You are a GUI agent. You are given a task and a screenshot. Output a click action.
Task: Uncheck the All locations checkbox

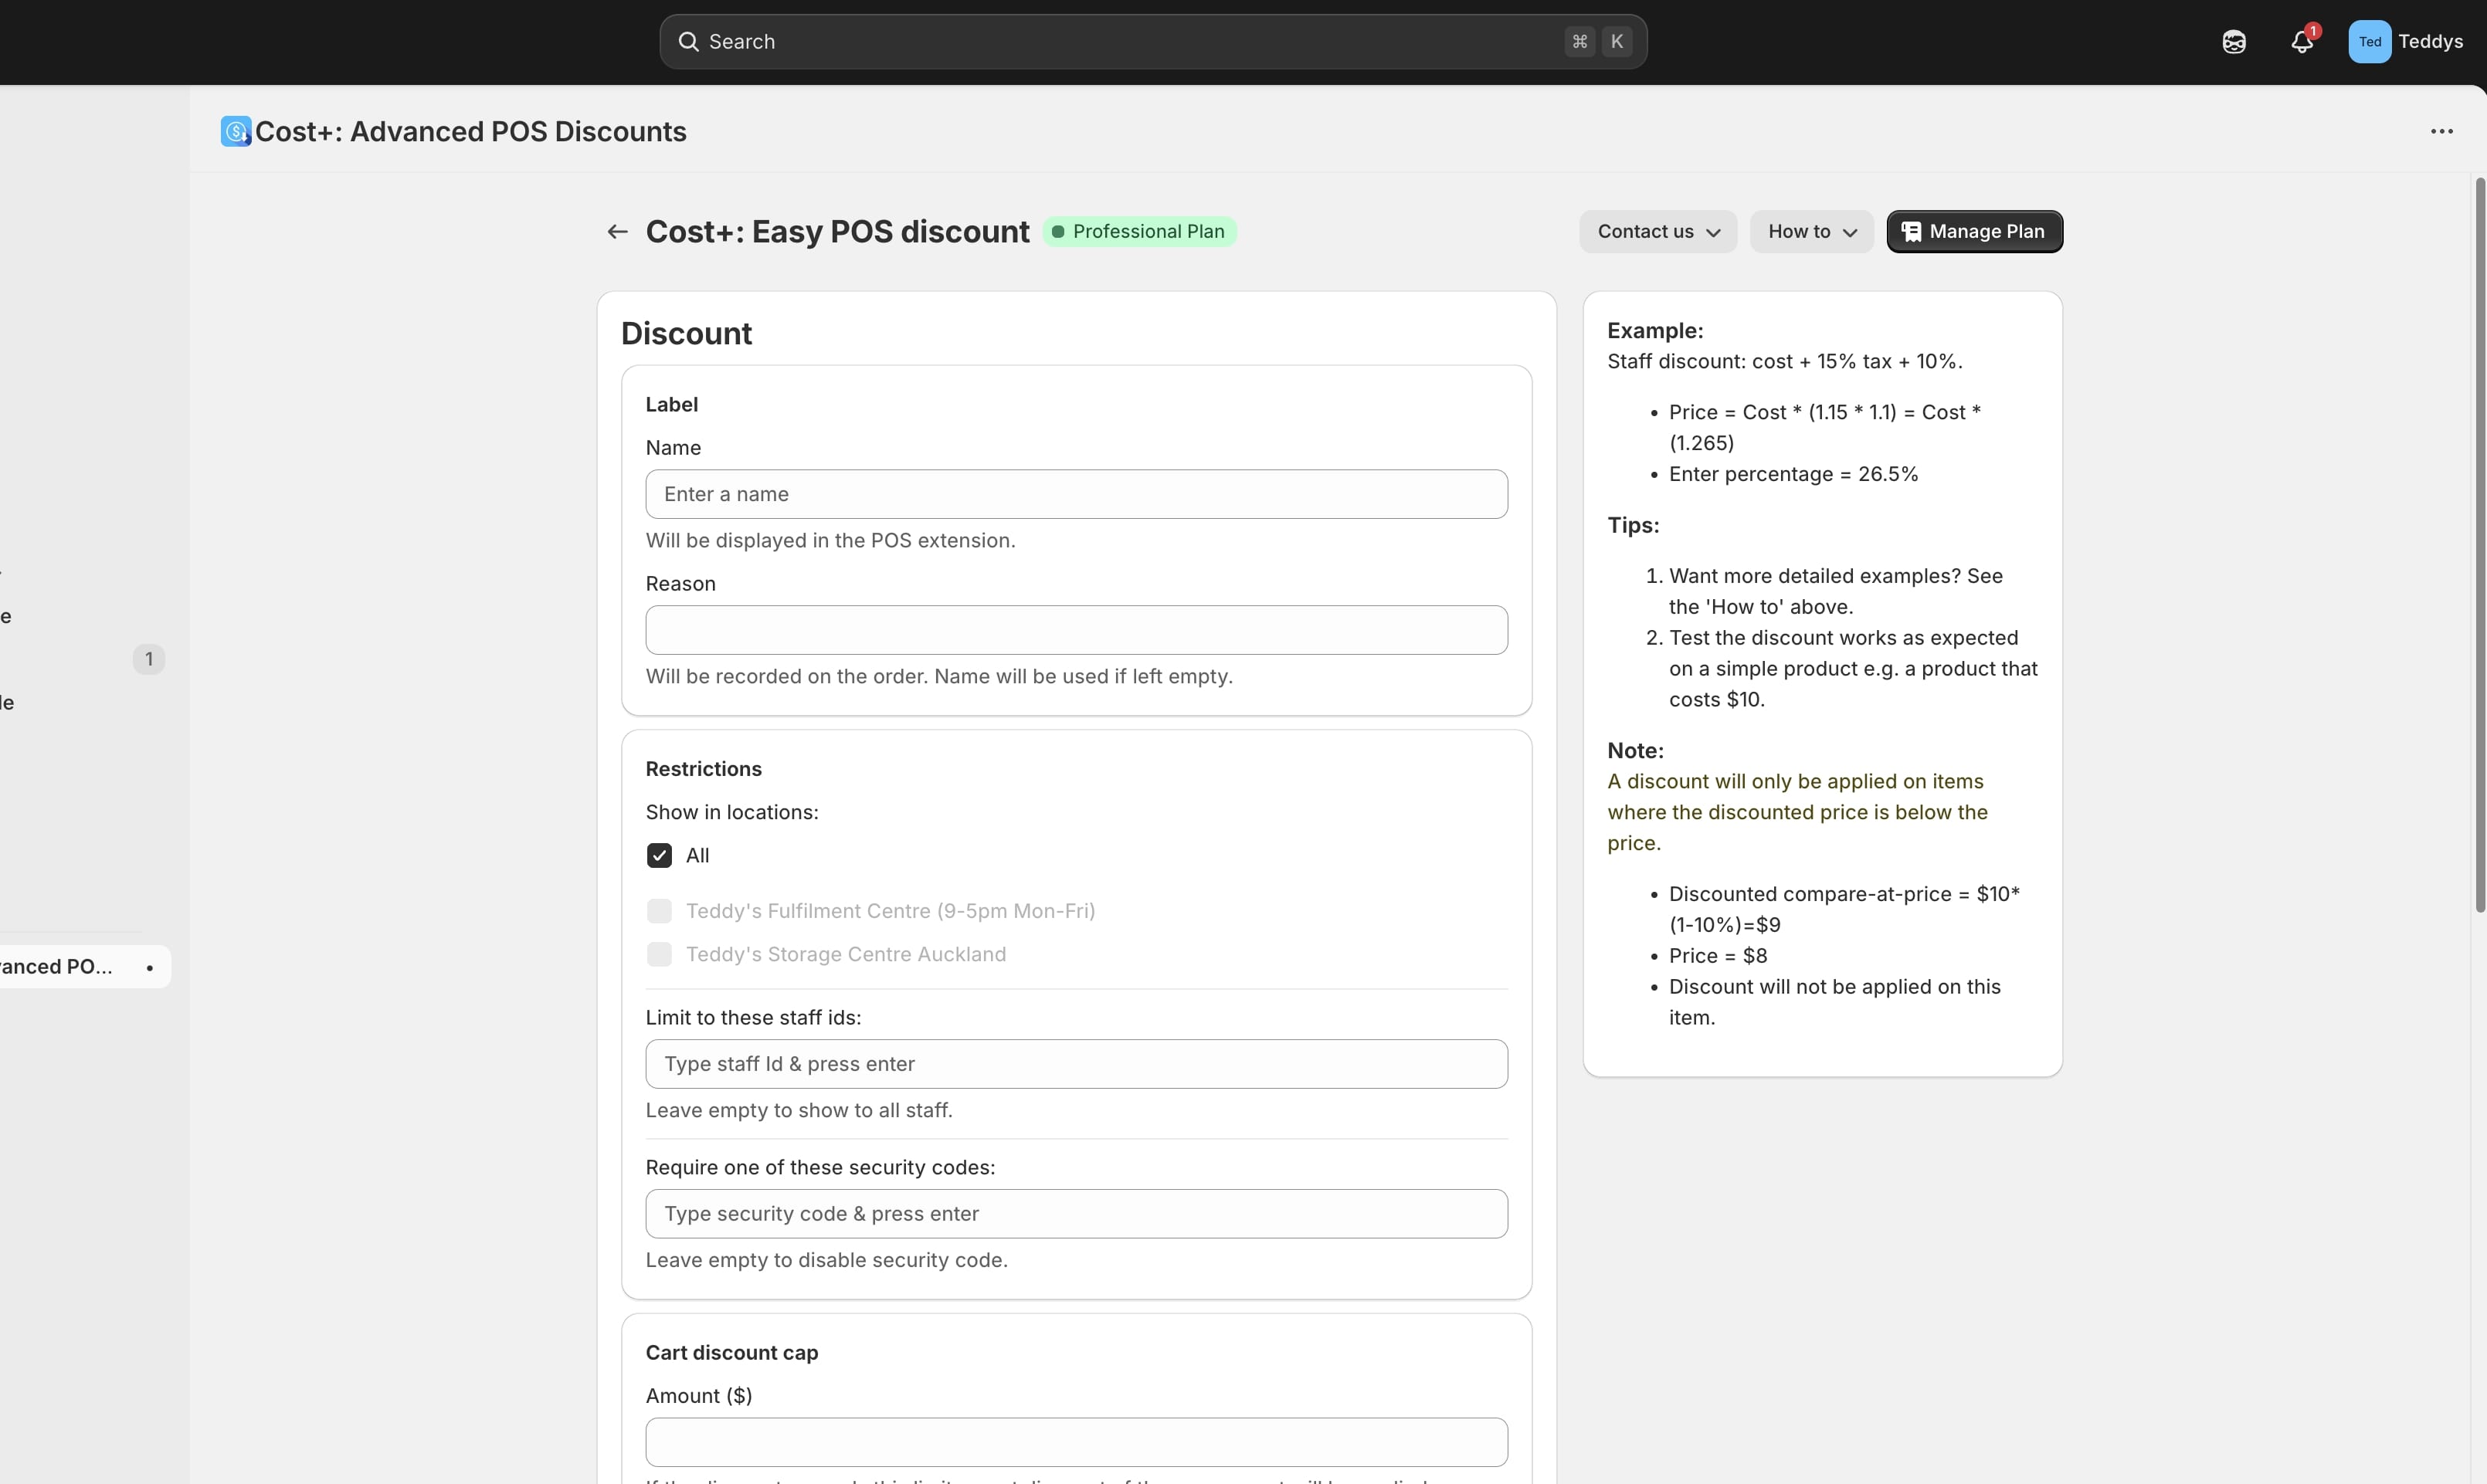click(659, 855)
